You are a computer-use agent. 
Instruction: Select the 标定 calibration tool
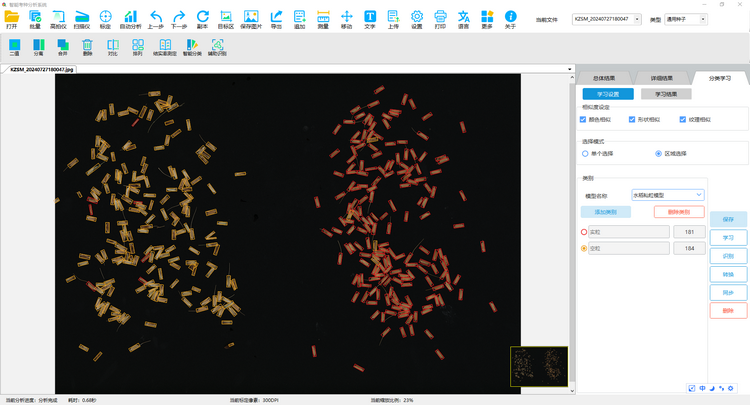click(x=106, y=18)
